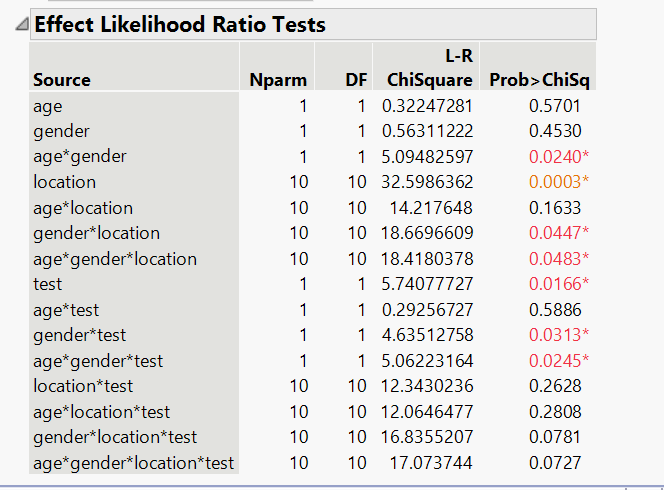Select the Nparm column header

coord(278,80)
